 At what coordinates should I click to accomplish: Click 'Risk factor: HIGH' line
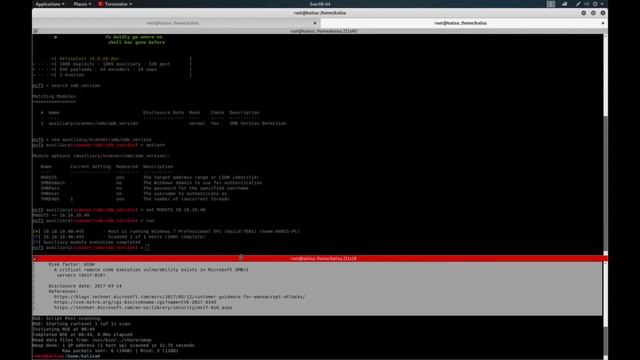click(72, 264)
